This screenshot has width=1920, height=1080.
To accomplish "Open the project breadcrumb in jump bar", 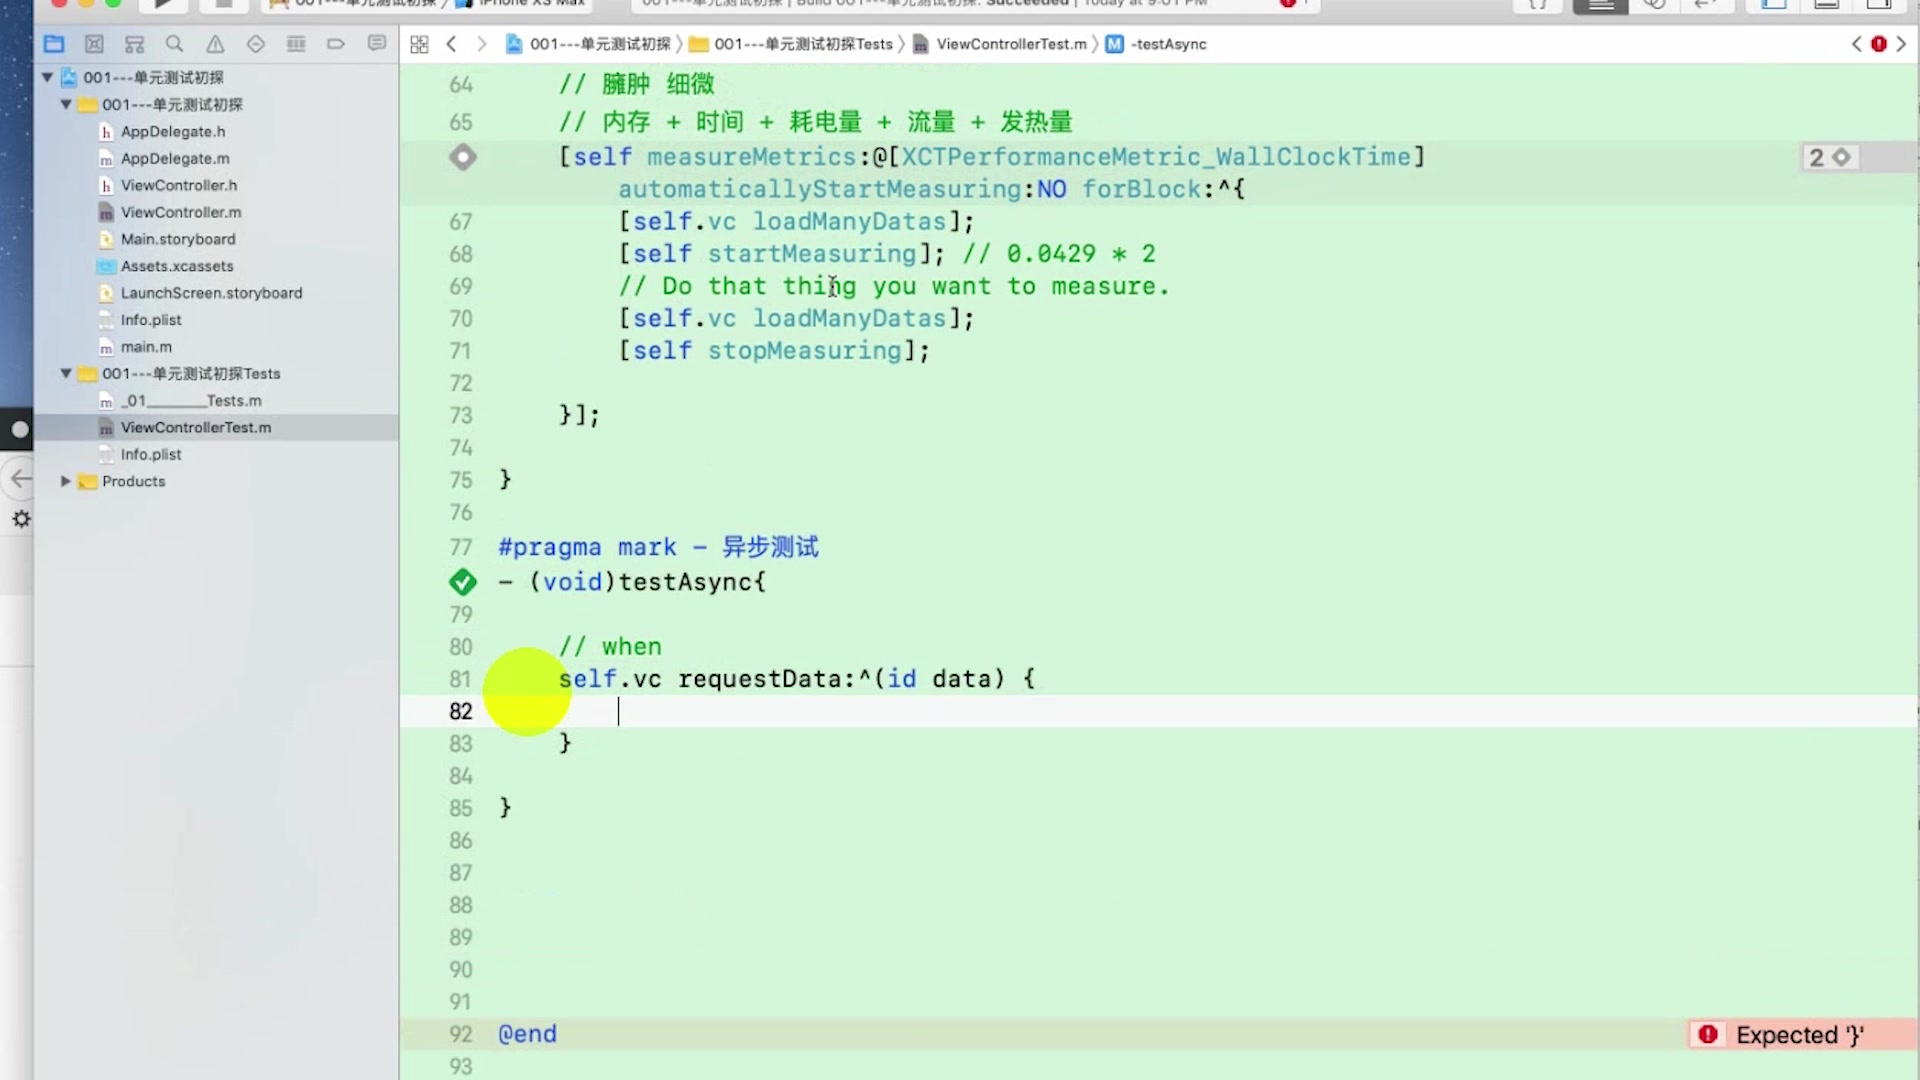I will (x=588, y=44).
